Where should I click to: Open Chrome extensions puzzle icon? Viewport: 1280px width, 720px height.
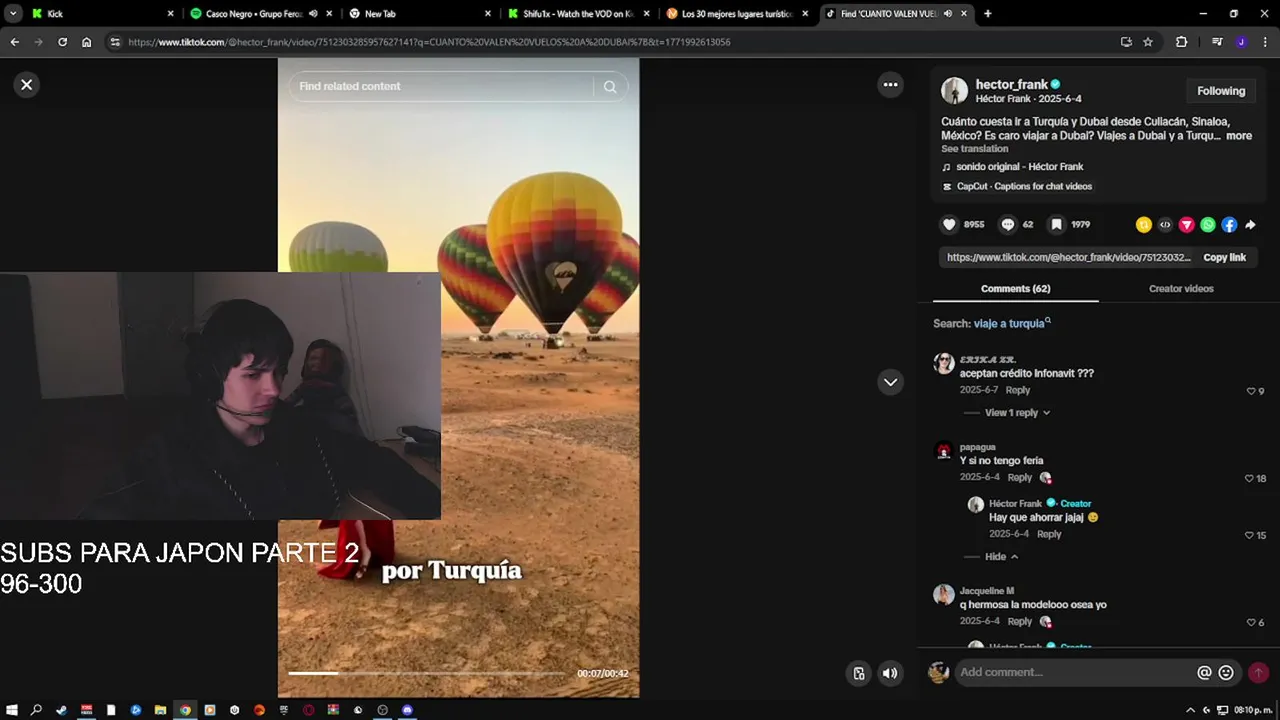tap(1181, 42)
